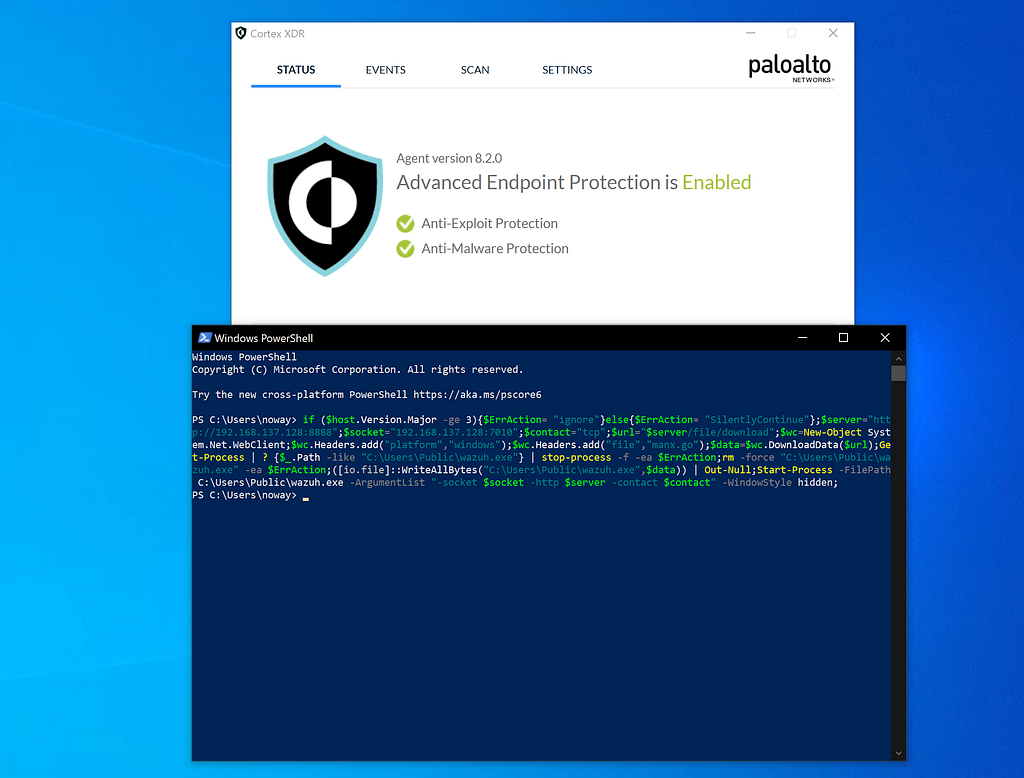Click the 'C:\Users\Public\wazuh.exe -ArgumentList' text
1024x778 pixels.
click(311, 483)
